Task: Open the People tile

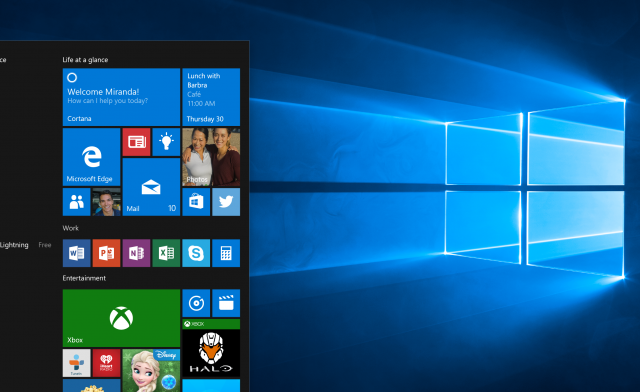Action: point(76,202)
